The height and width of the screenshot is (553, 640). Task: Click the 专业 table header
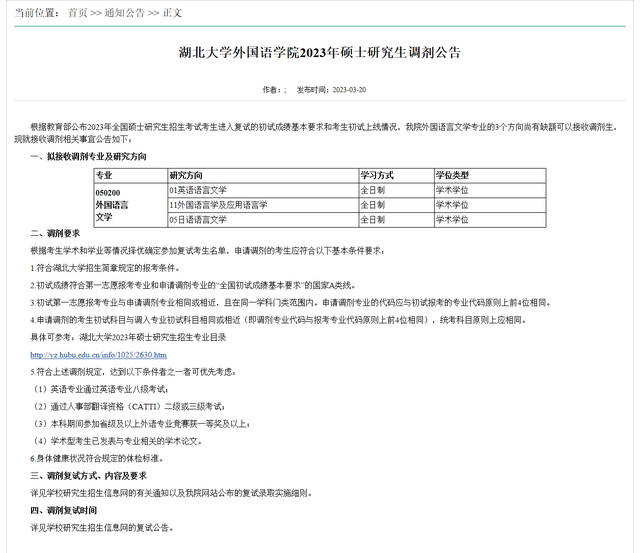coord(130,175)
